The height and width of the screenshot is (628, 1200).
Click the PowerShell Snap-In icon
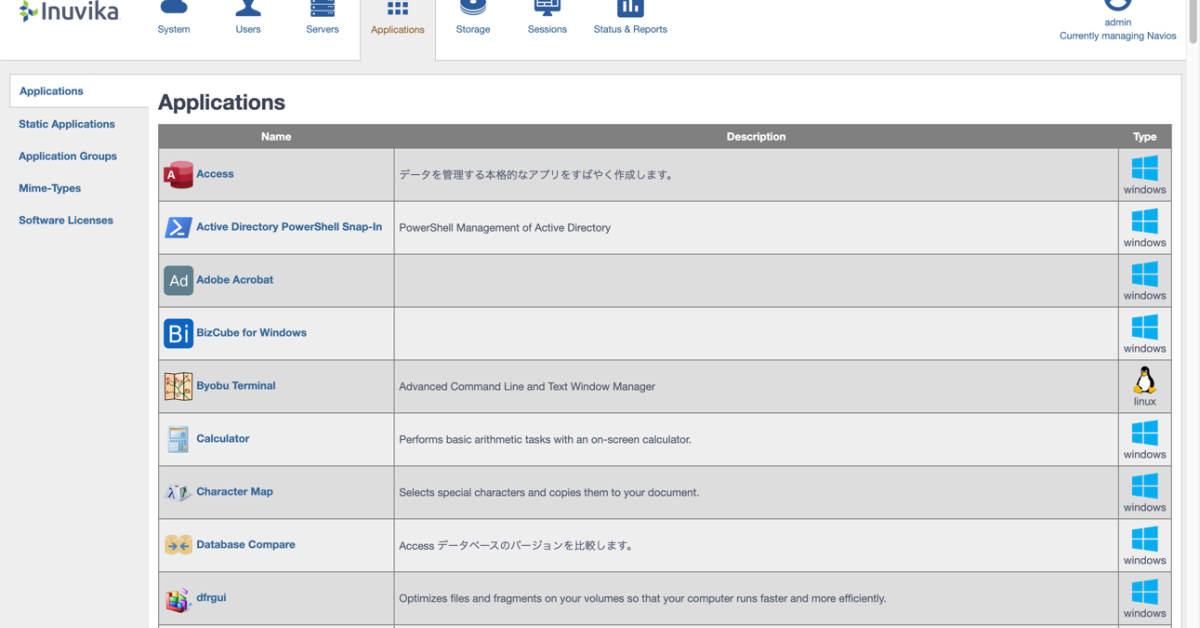point(178,228)
